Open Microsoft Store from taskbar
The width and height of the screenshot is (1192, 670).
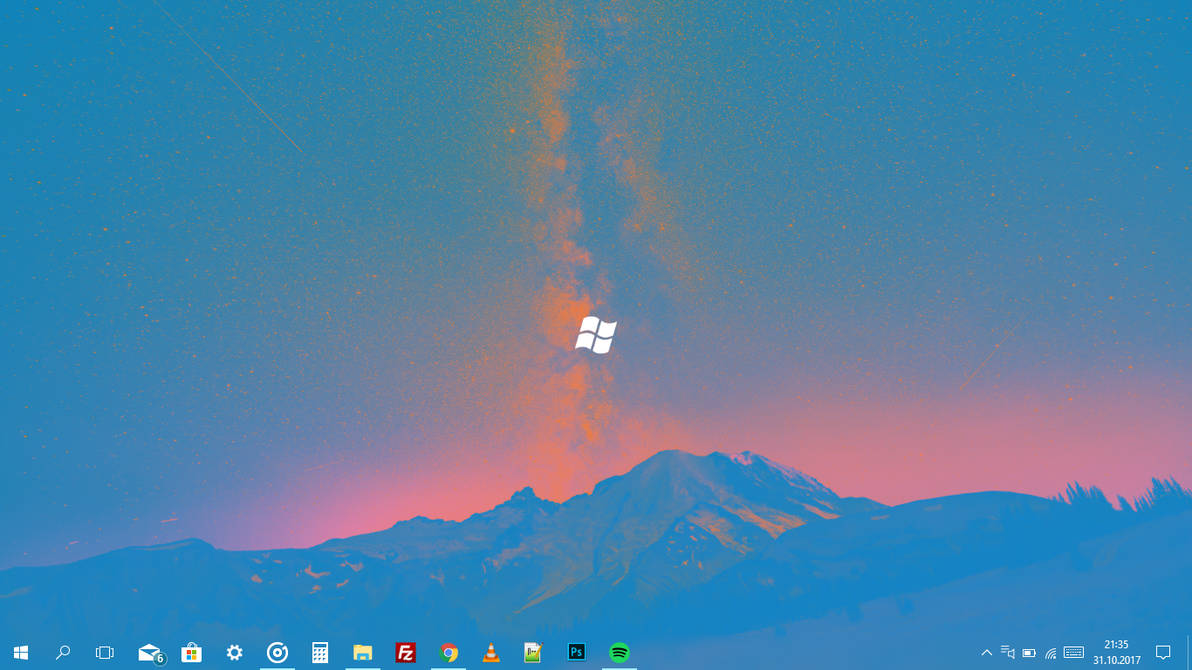[x=192, y=653]
